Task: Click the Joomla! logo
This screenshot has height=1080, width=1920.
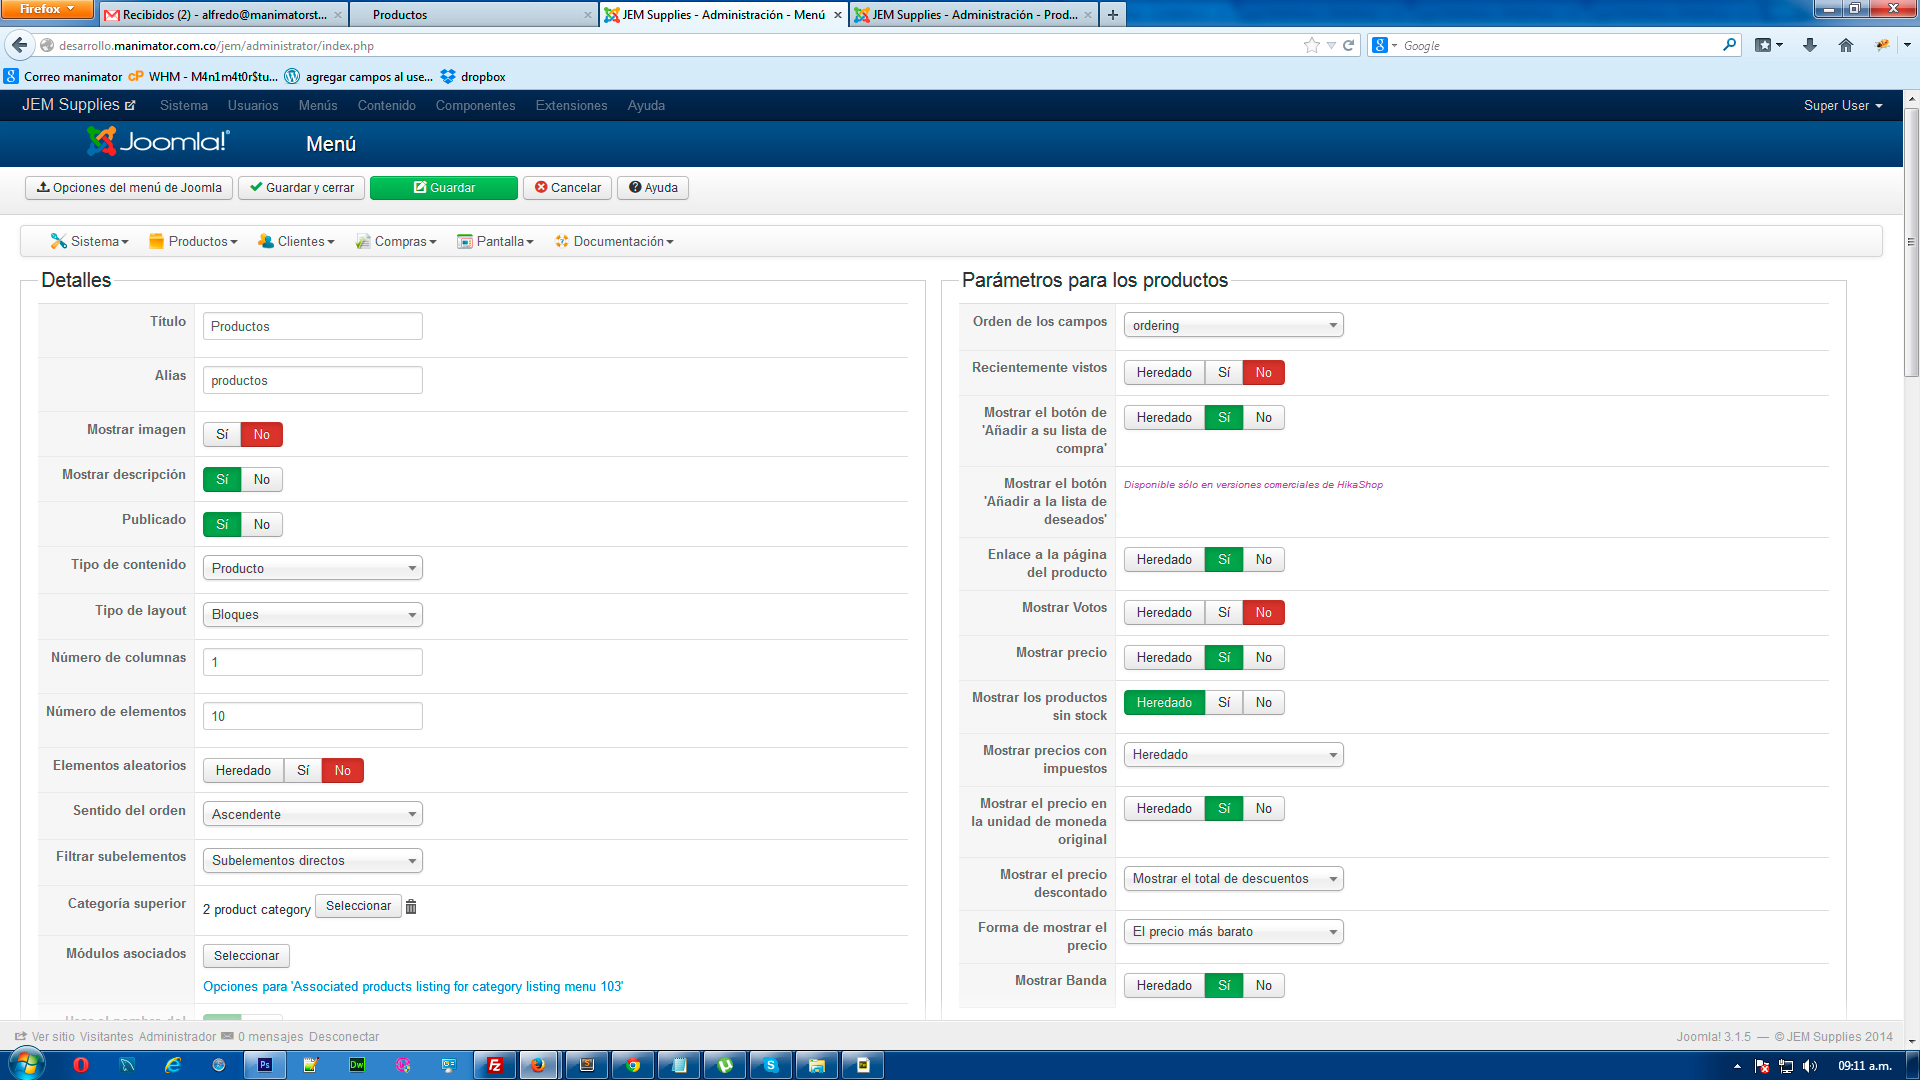Action: (158, 142)
